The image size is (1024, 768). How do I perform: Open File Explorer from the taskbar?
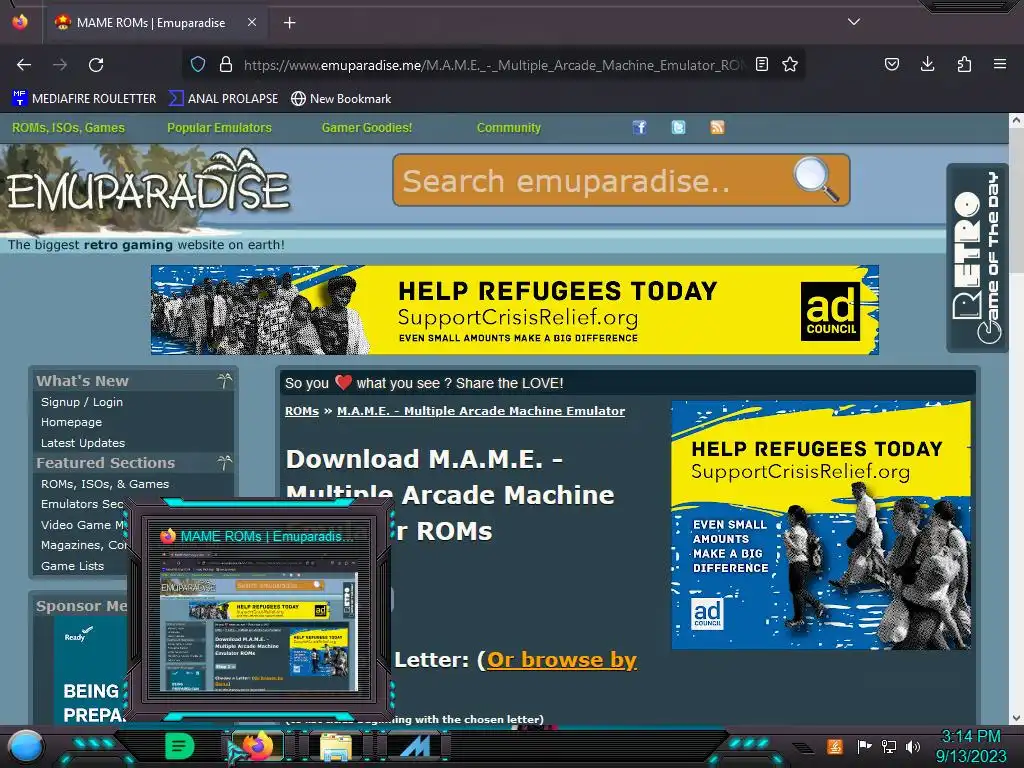pos(336,748)
